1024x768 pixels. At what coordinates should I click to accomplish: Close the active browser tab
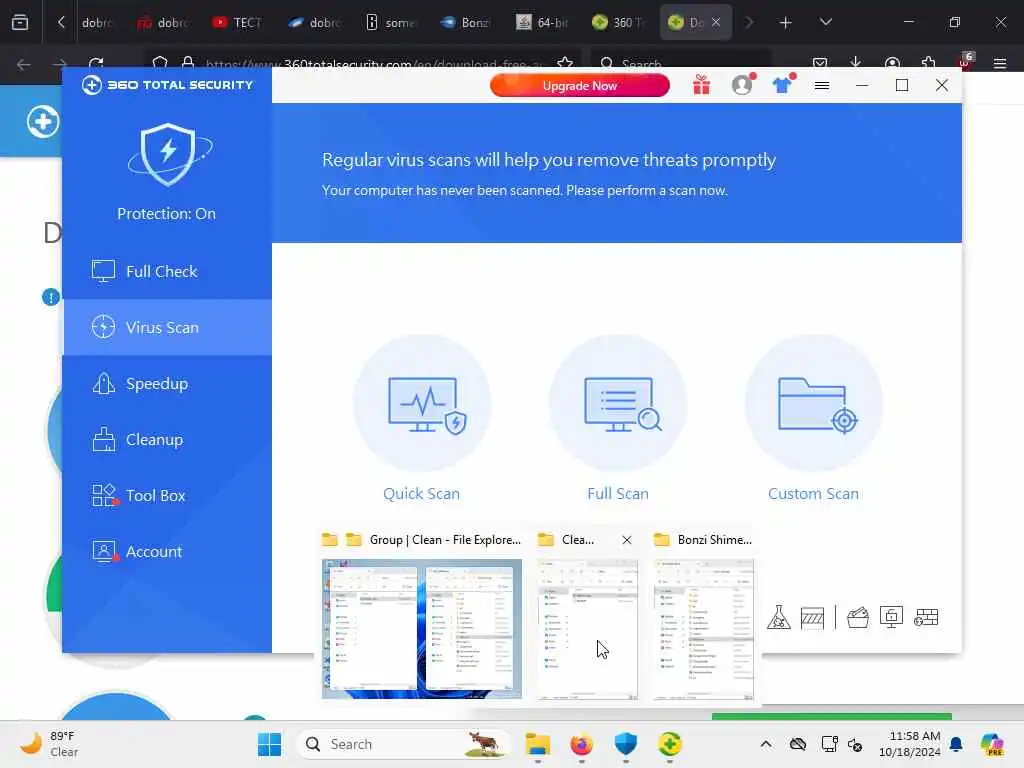pyautogui.click(x=716, y=22)
